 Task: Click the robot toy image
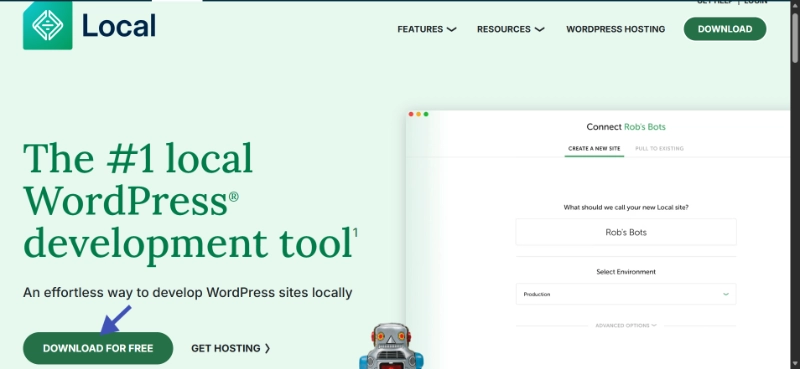391,346
